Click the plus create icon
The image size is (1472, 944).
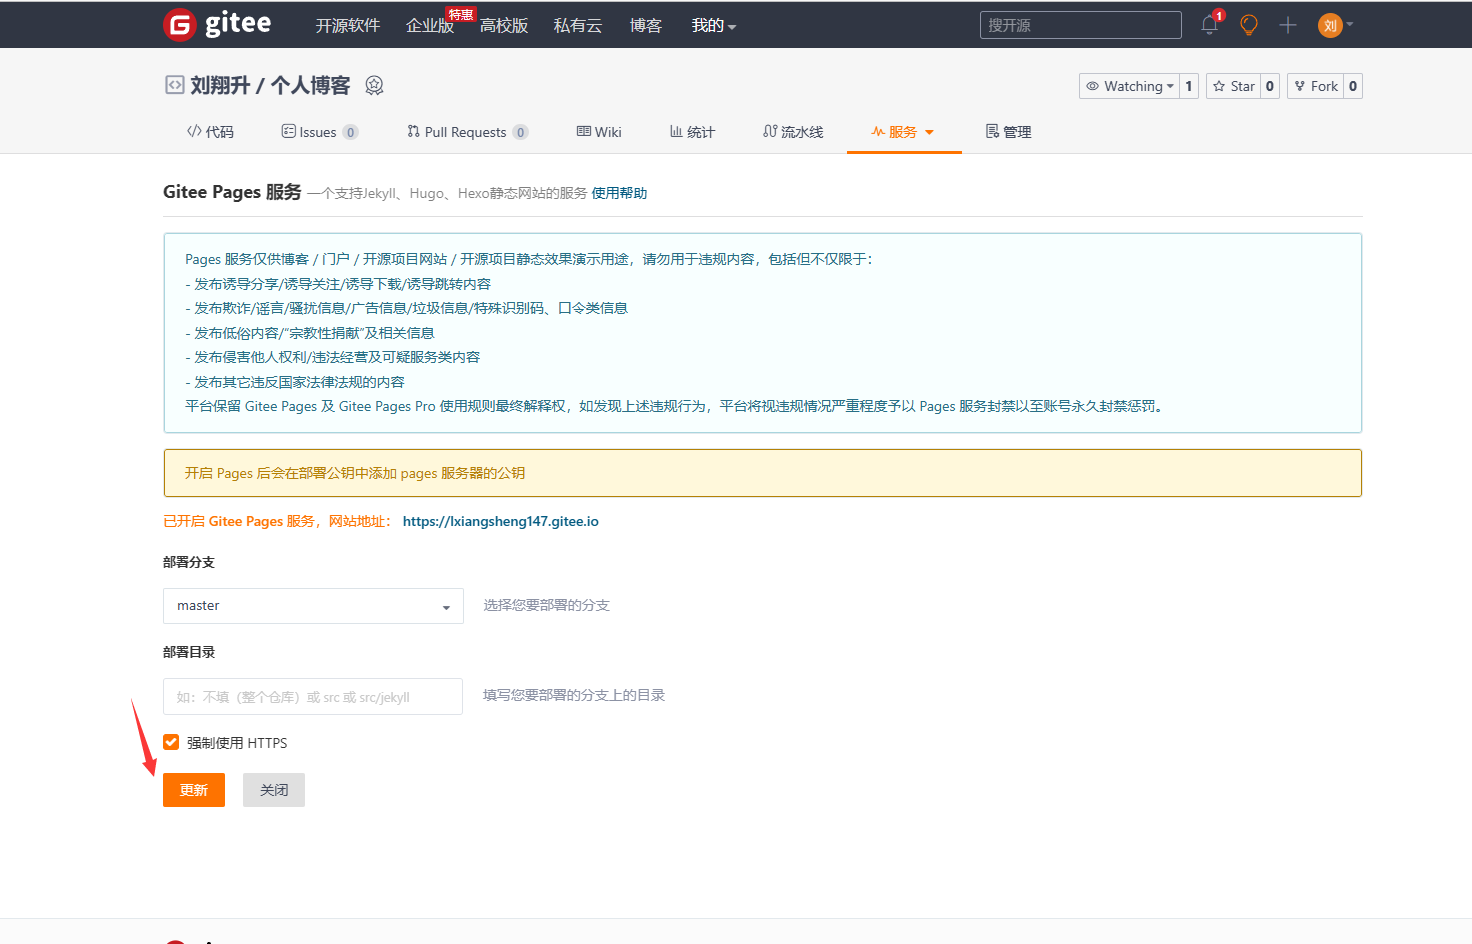coord(1288,25)
